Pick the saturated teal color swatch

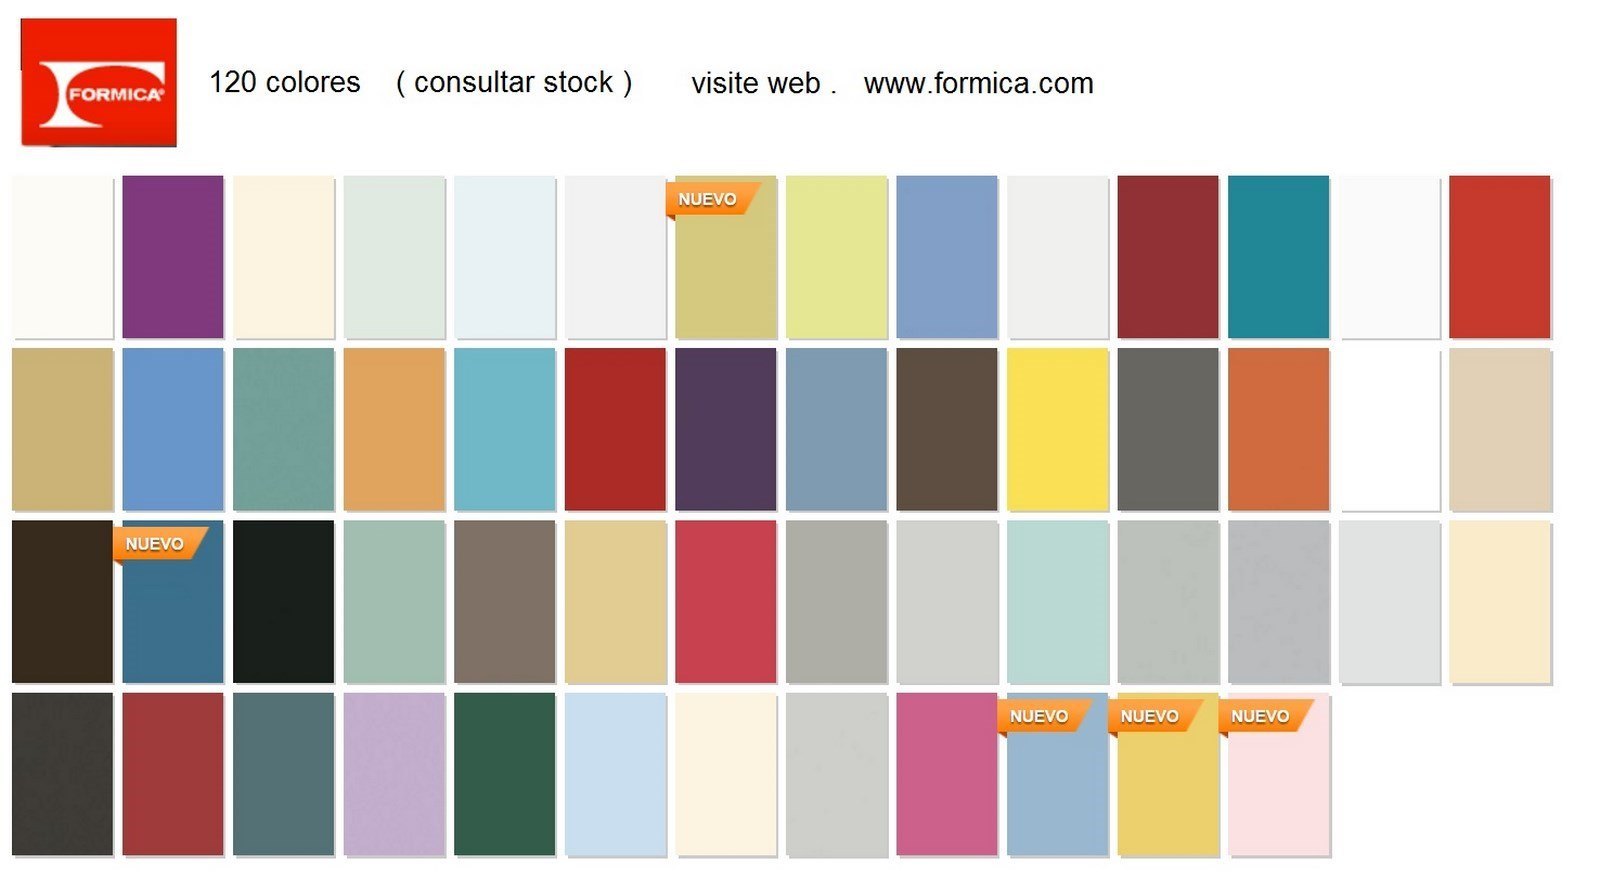coord(1278,257)
